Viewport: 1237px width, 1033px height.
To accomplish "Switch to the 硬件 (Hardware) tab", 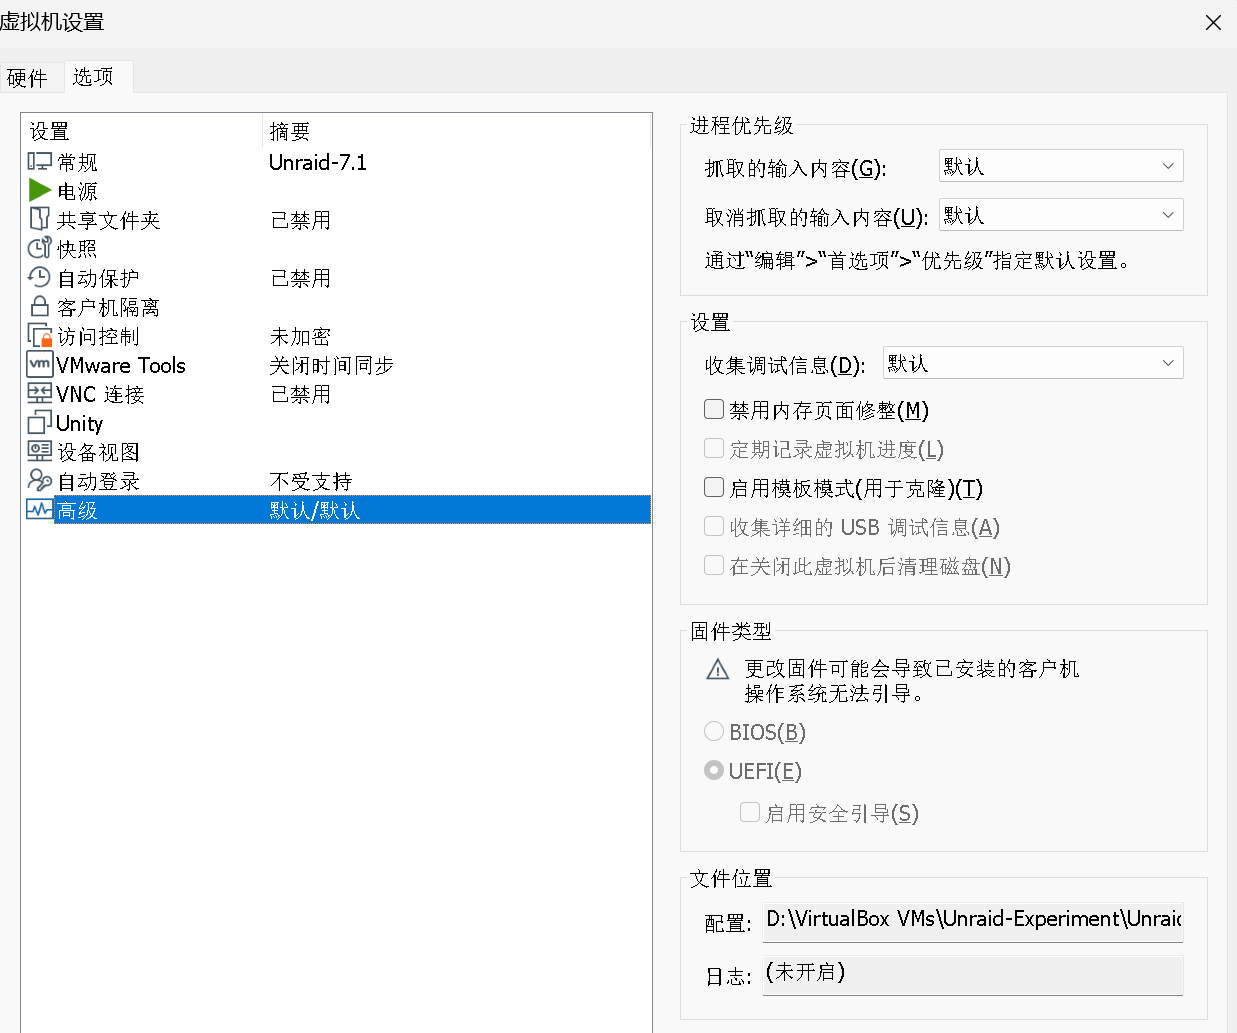I will [x=27, y=78].
